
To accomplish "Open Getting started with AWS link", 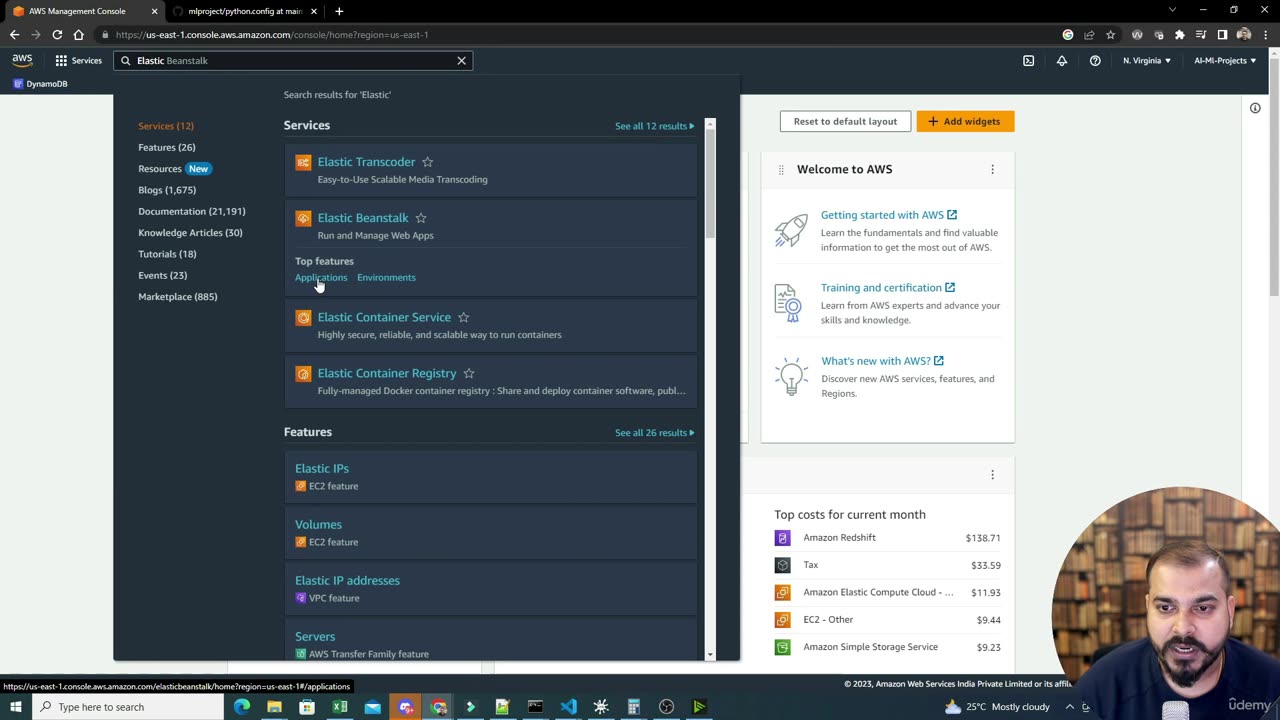I will (x=888, y=215).
